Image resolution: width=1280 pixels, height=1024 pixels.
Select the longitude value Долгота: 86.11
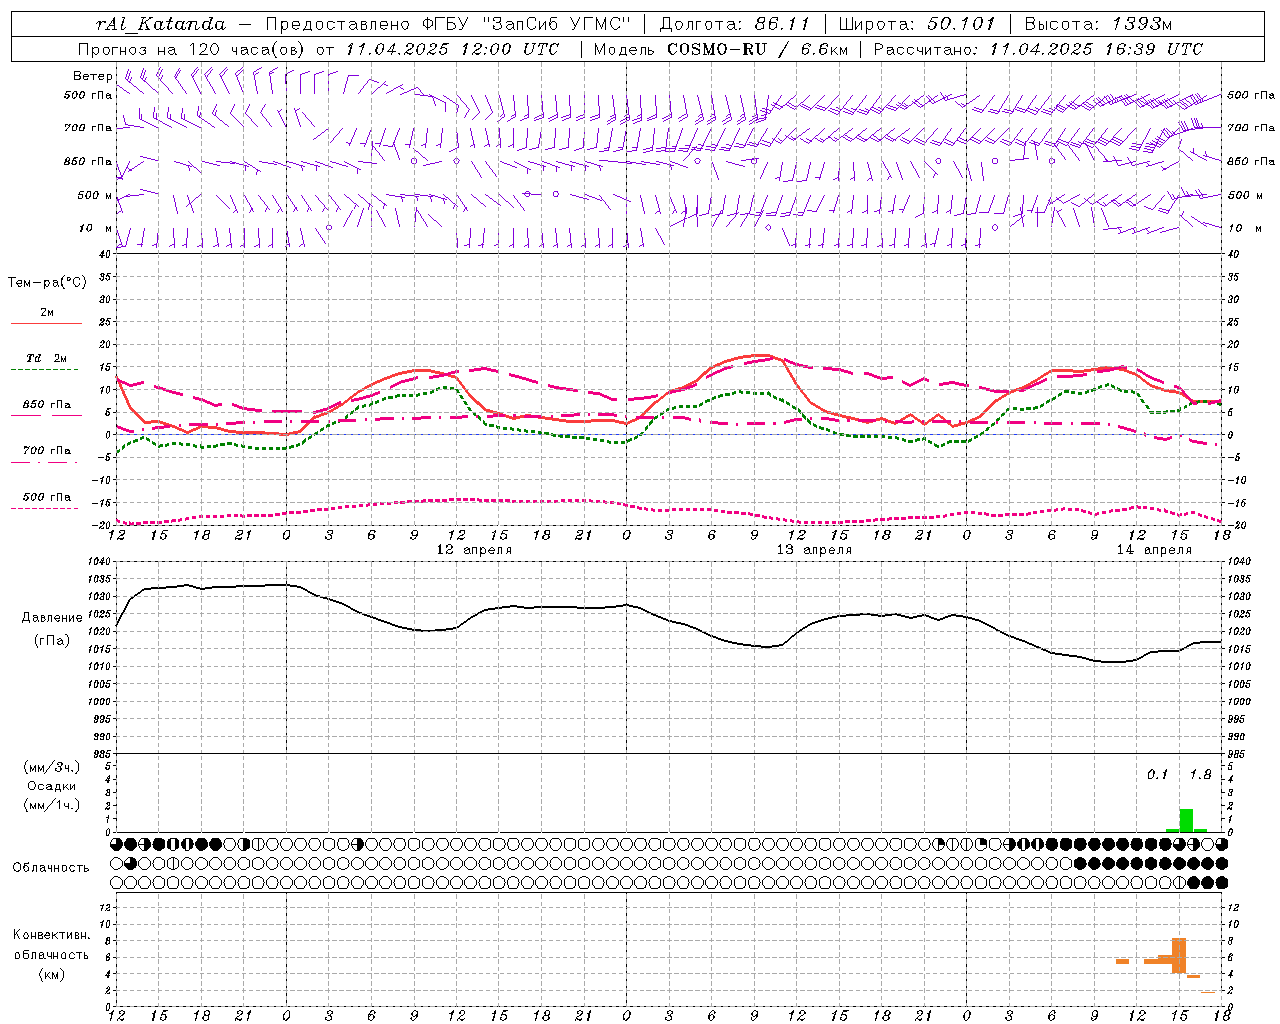pos(735,24)
